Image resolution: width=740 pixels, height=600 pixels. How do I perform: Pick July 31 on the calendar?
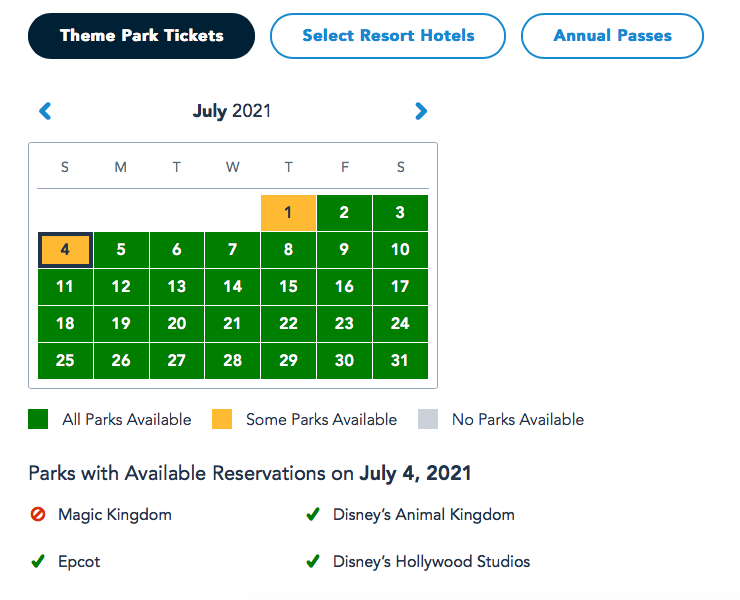click(400, 361)
